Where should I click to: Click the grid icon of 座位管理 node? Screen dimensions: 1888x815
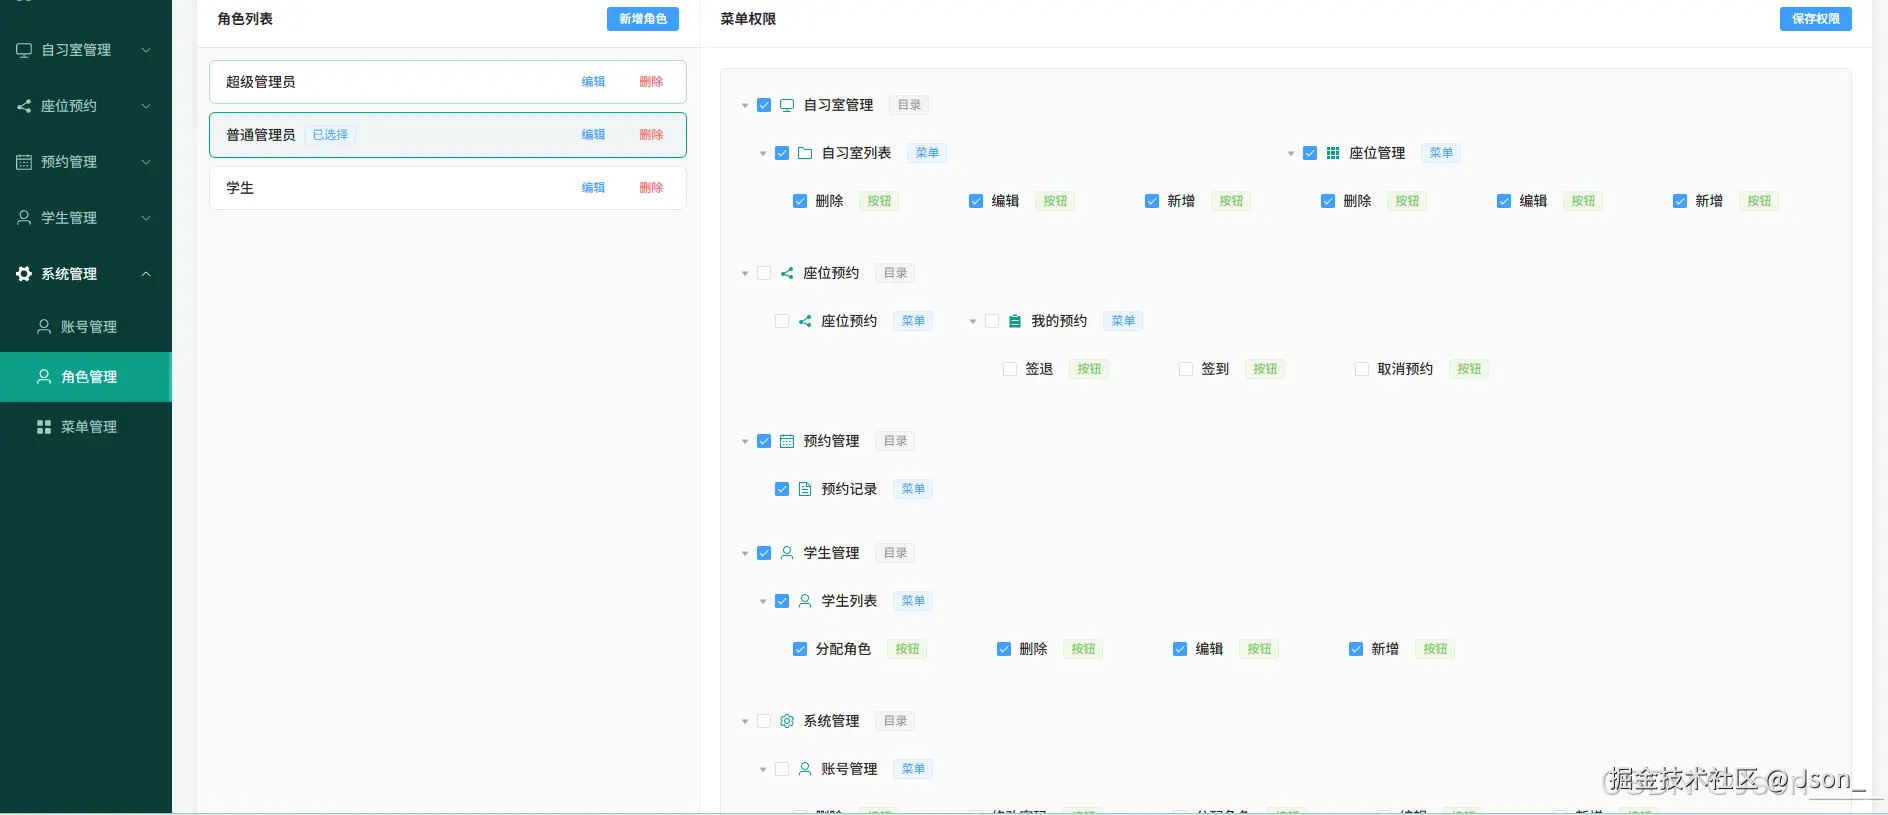[1333, 153]
